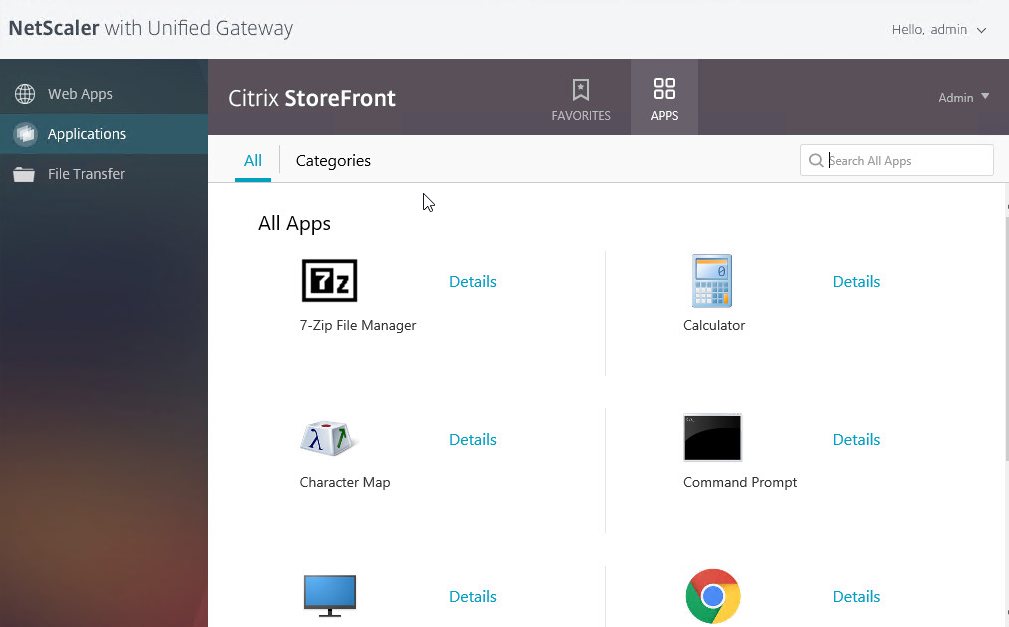The width and height of the screenshot is (1009, 627).
Task: Open the File Transfer sidebar label
Action: pyautogui.click(x=86, y=174)
